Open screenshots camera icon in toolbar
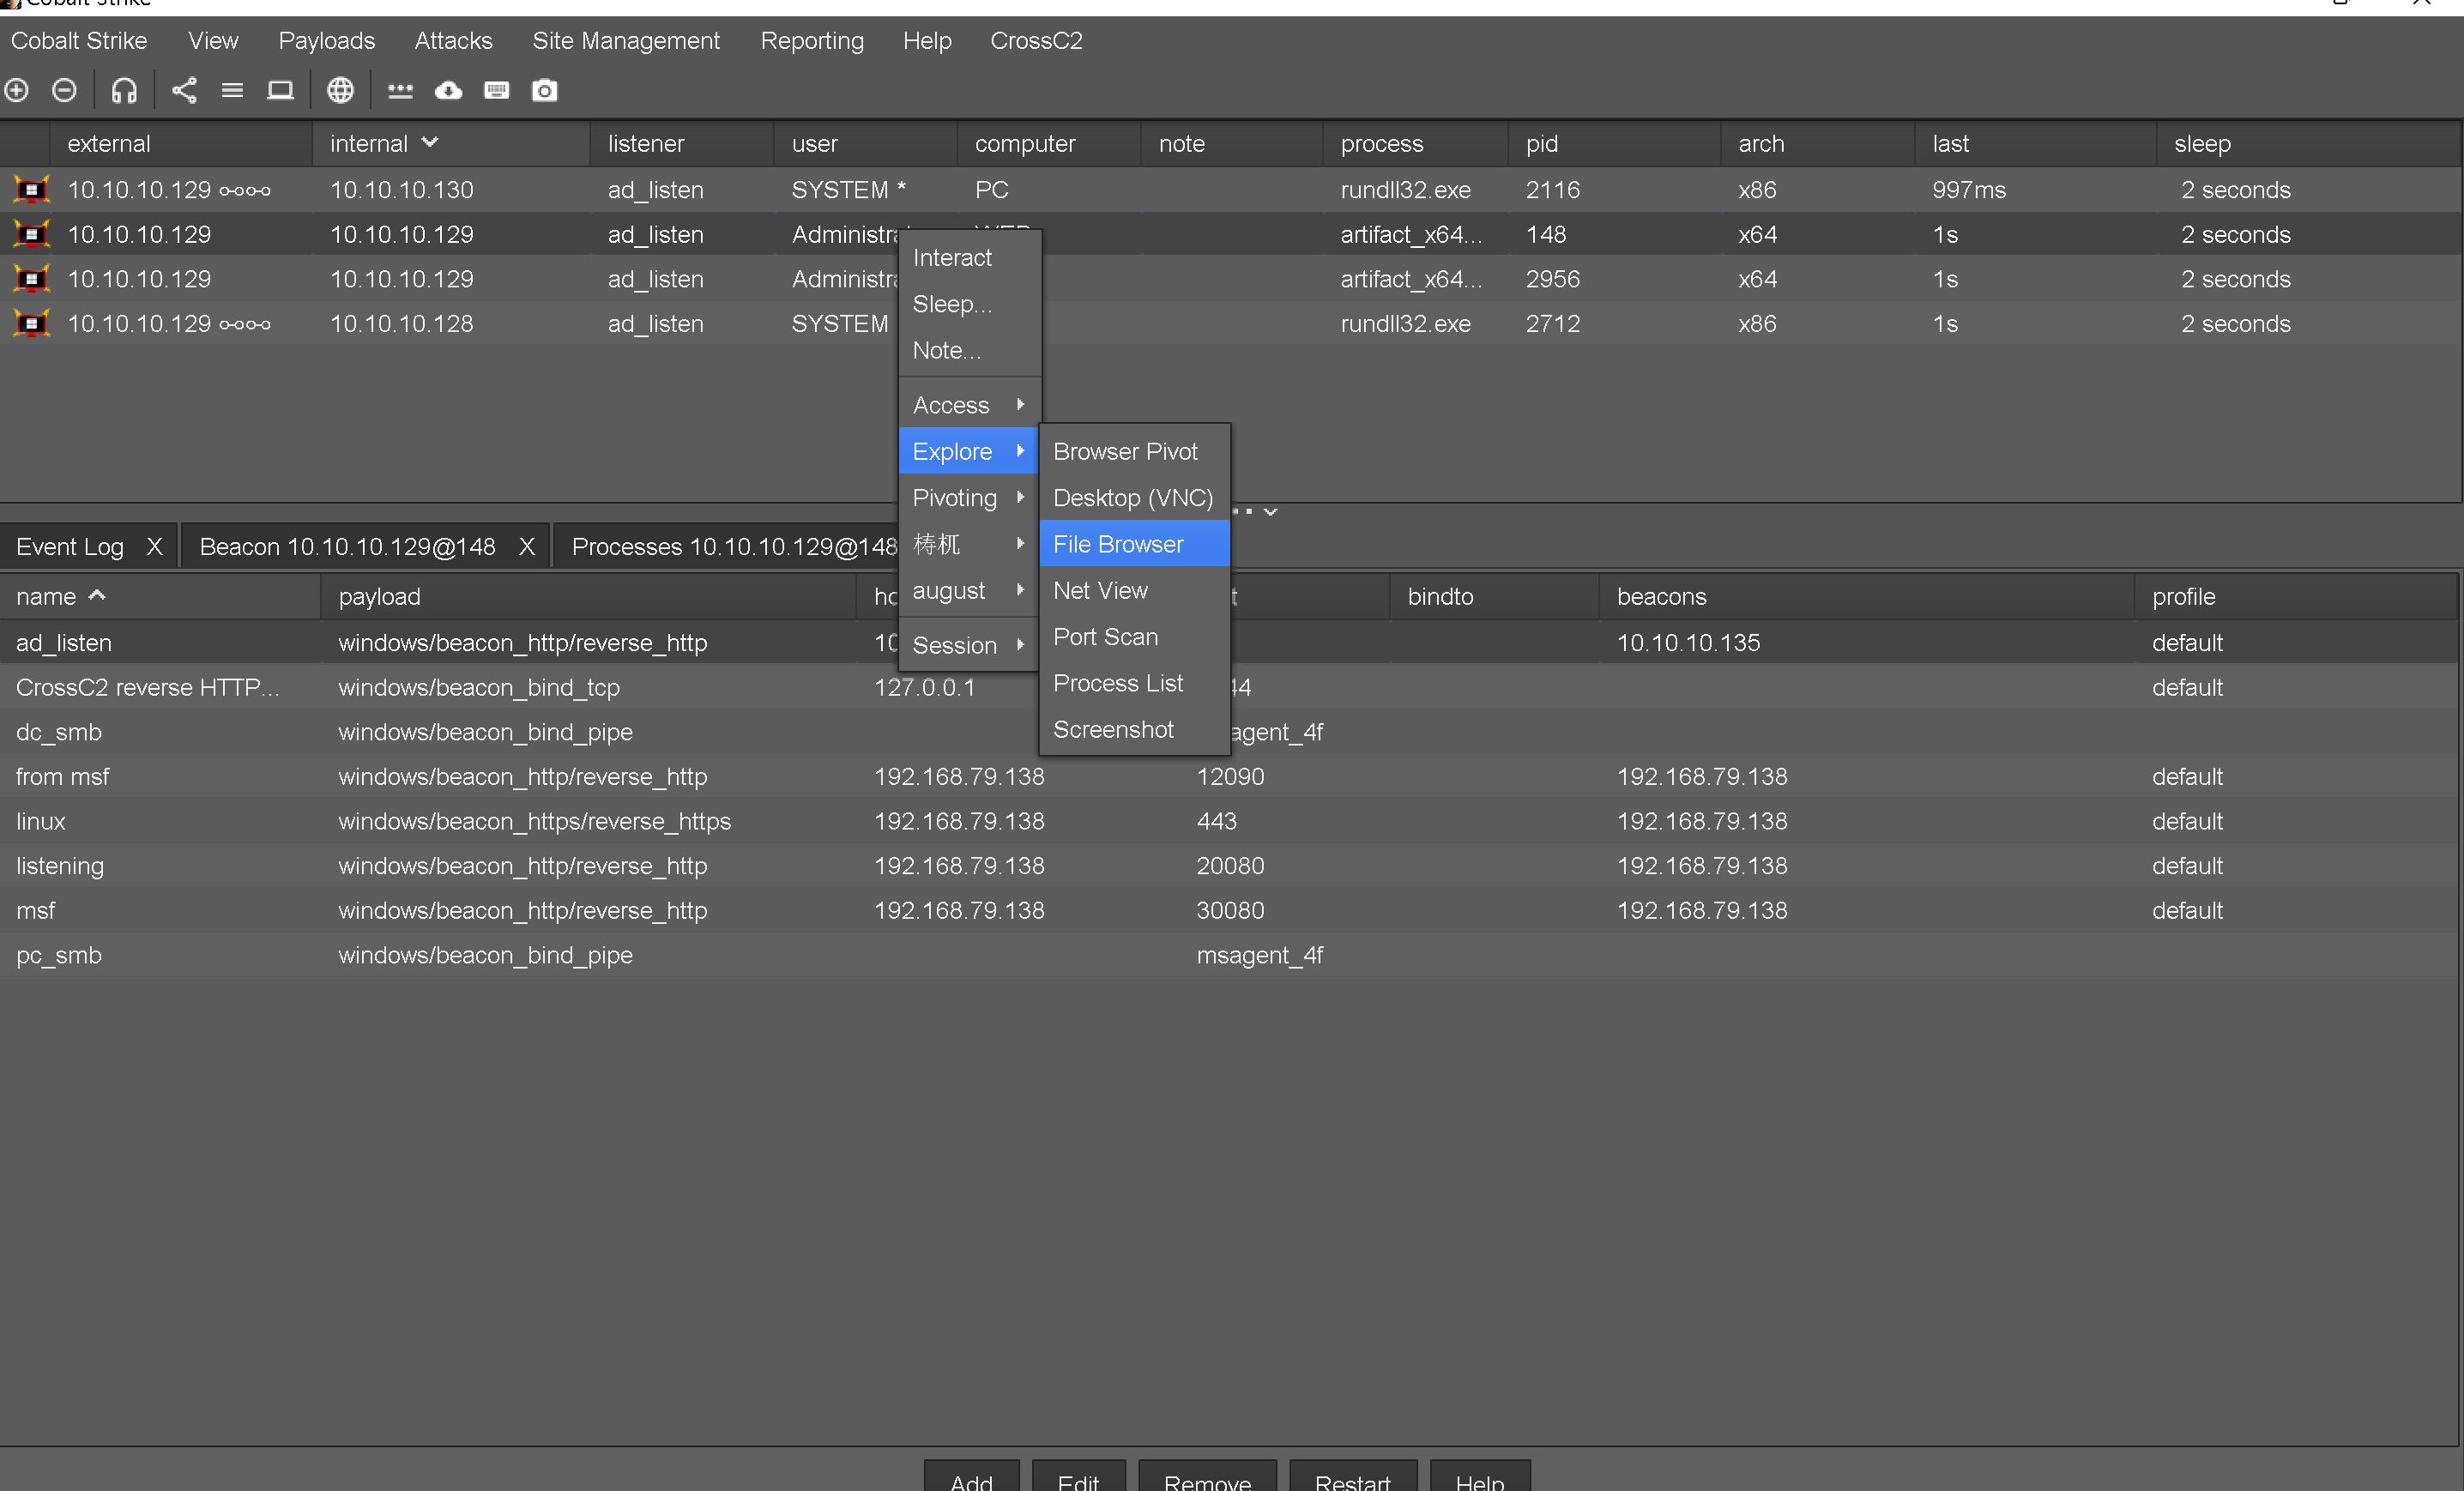 544,91
